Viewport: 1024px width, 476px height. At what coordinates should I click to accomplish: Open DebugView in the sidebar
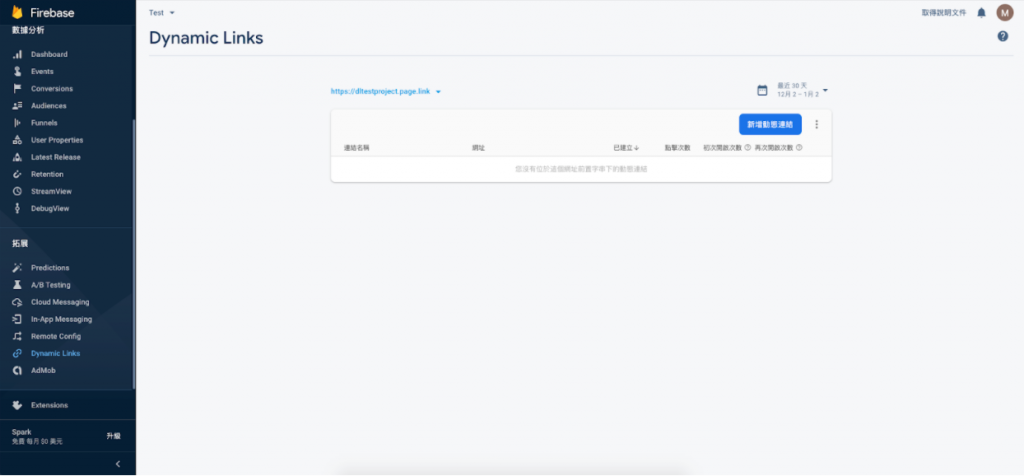[50, 208]
